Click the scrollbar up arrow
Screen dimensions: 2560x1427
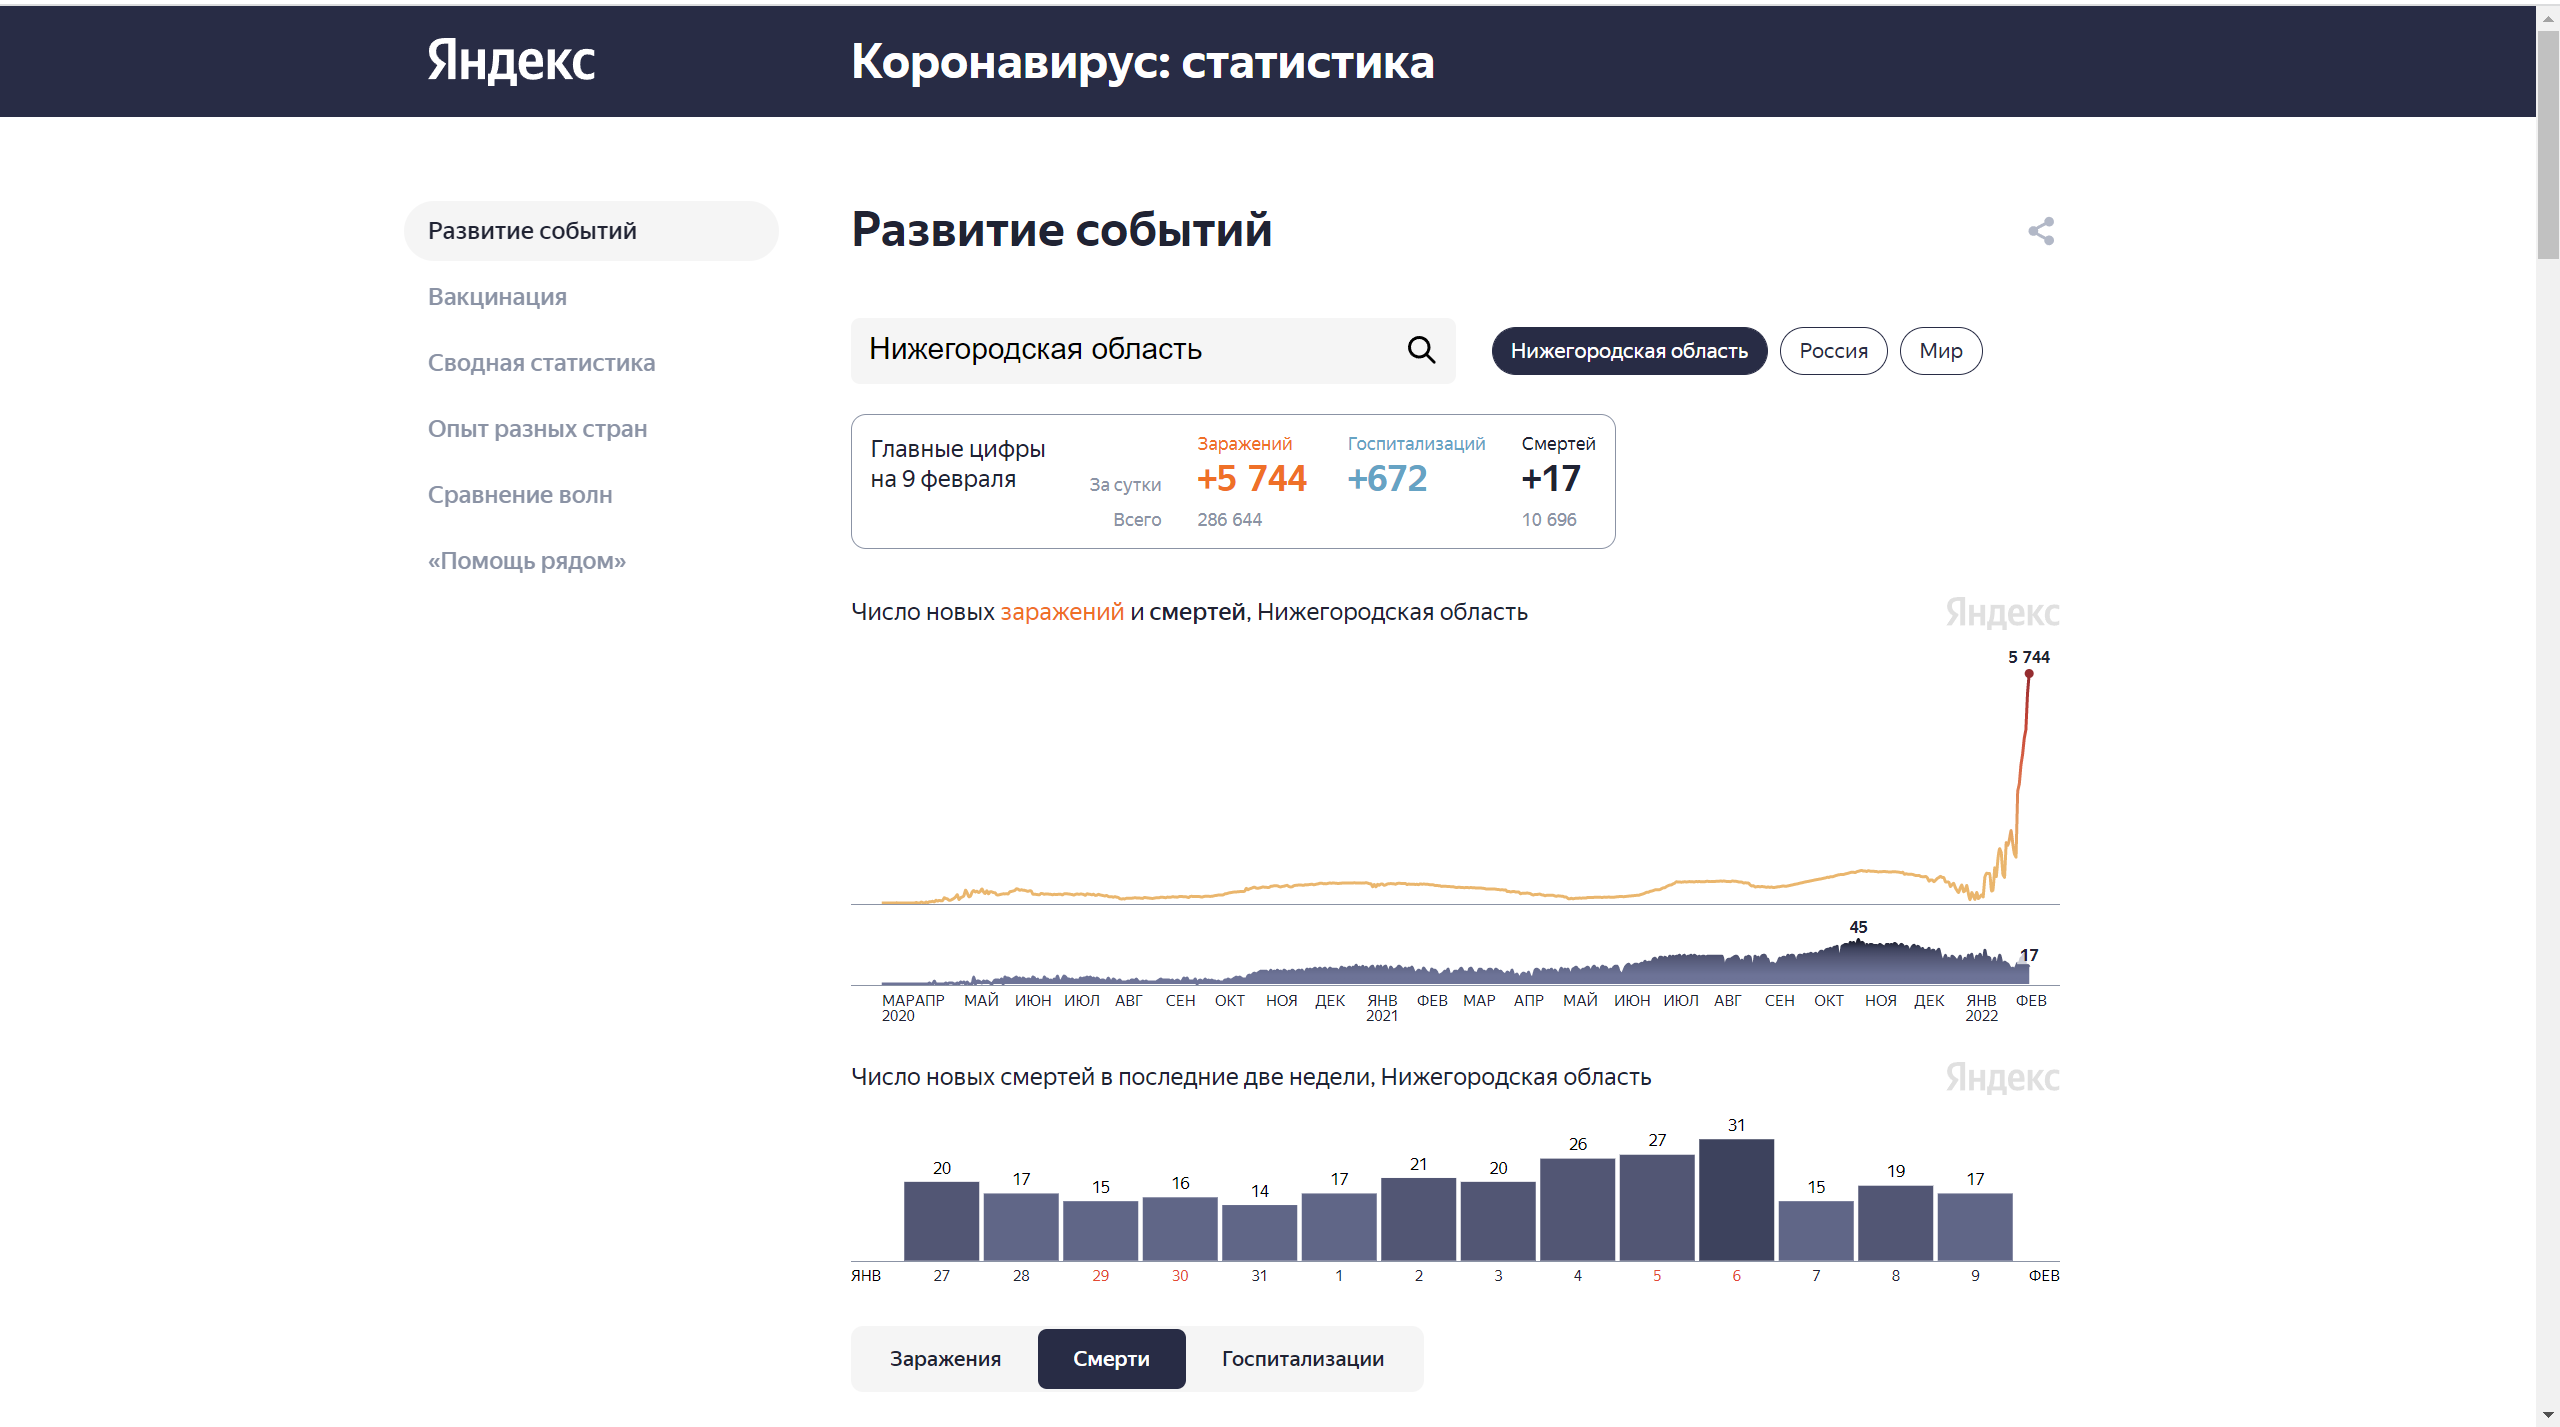(x=2547, y=18)
